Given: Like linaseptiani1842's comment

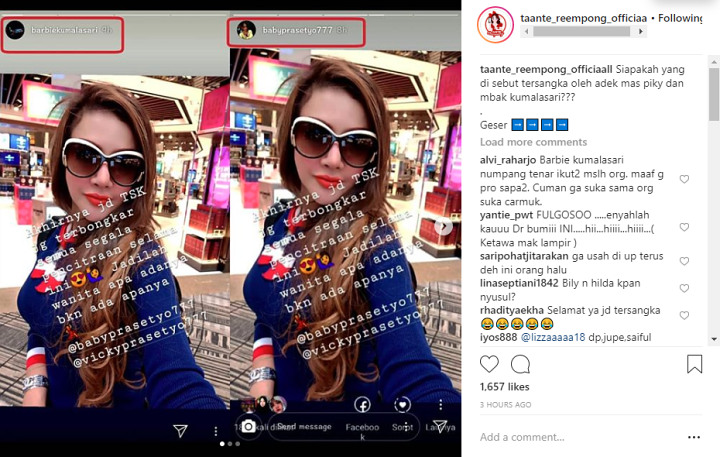Looking at the screenshot, I should [x=684, y=288].
